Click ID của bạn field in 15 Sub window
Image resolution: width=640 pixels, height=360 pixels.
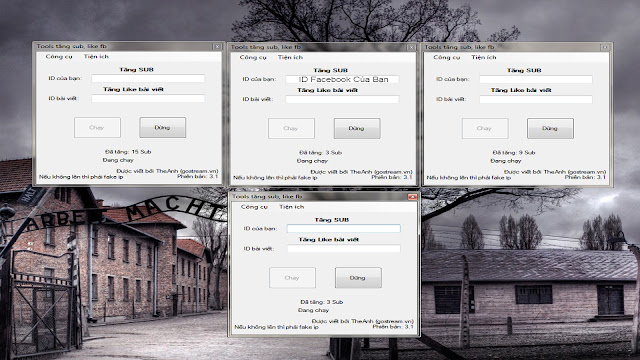[x=148, y=78]
